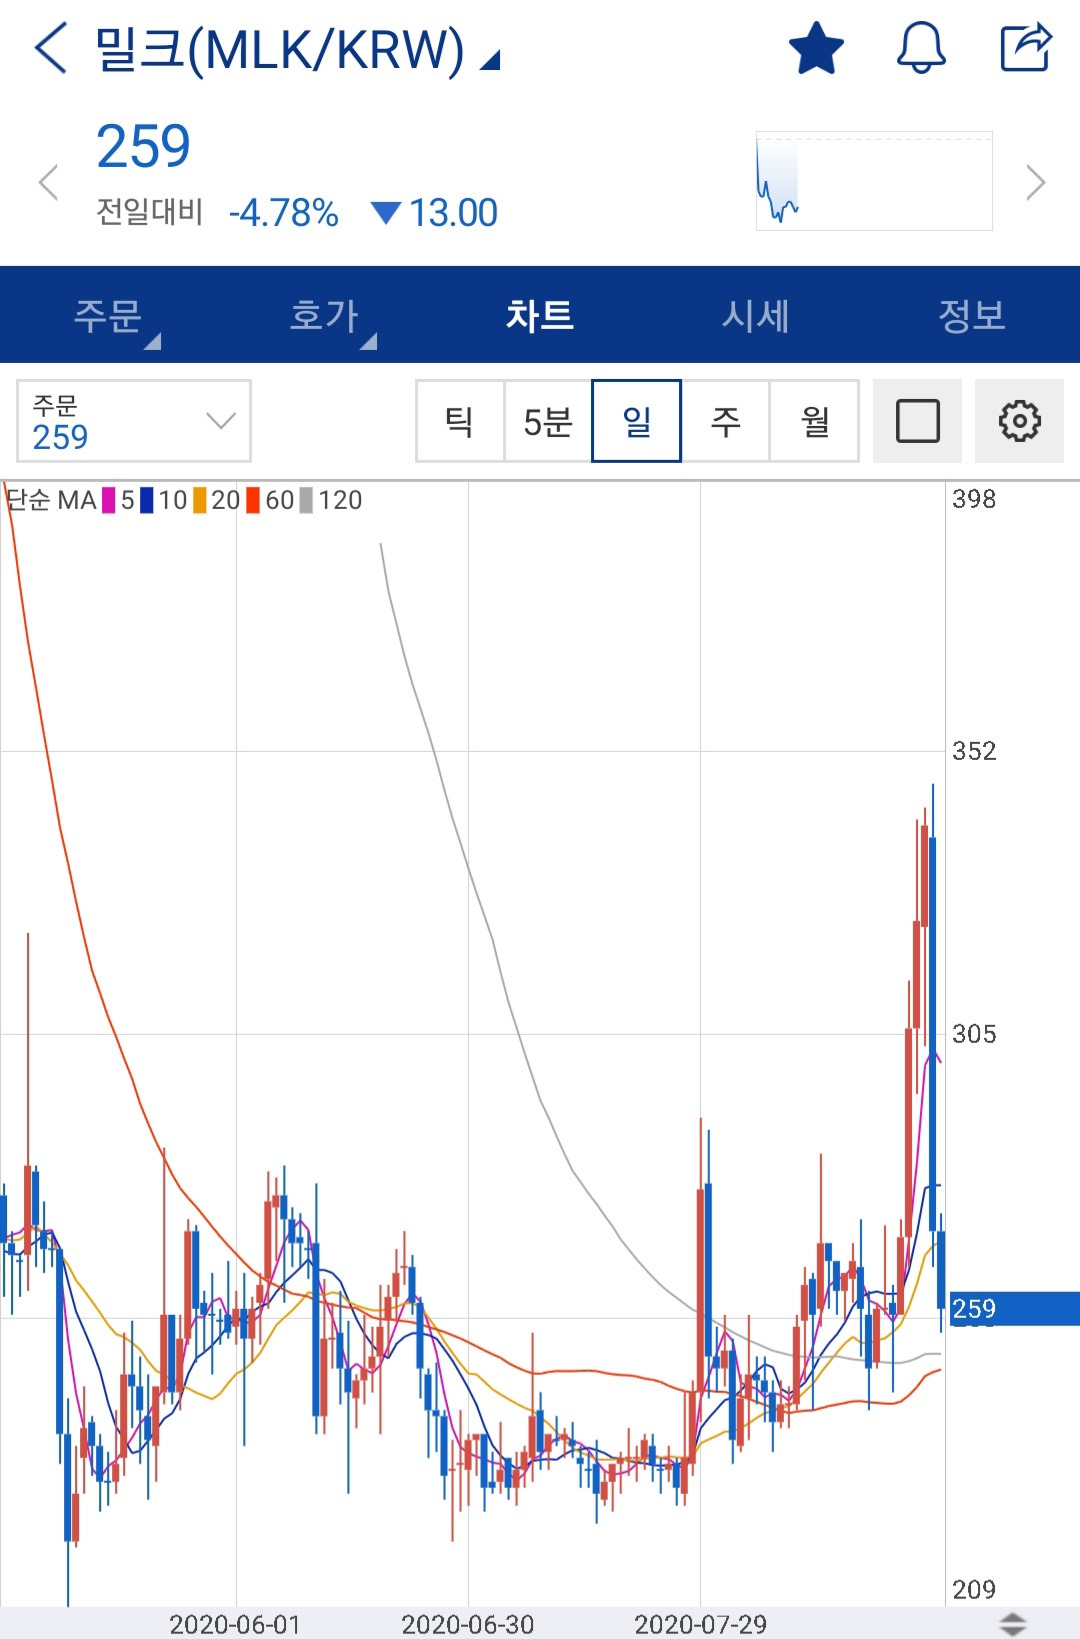The height and width of the screenshot is (1639, 1080).
Task: Toggle the favorite star icon
Action: 816,48
